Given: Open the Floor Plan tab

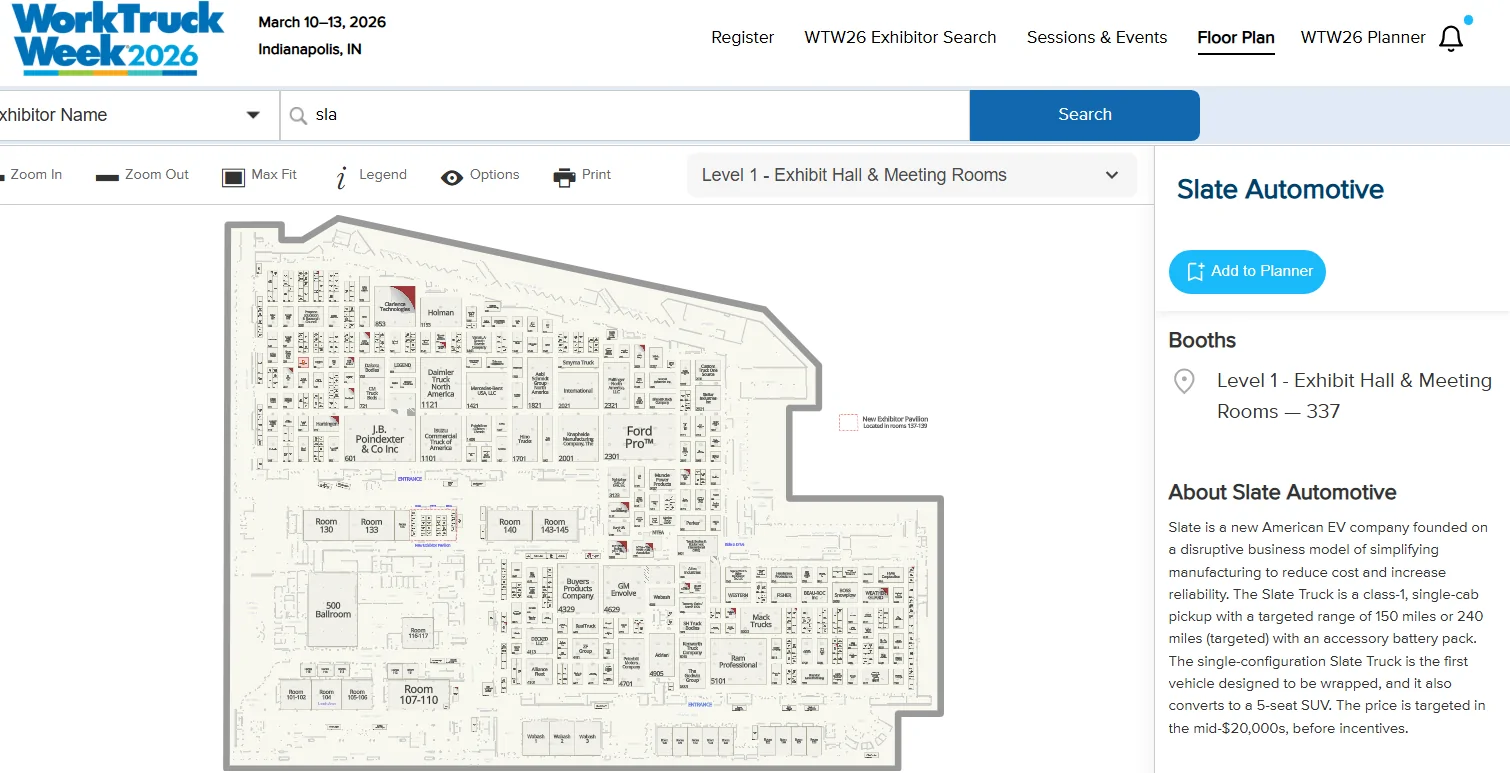Looking at the screenshot, I should pos(1236,38).
